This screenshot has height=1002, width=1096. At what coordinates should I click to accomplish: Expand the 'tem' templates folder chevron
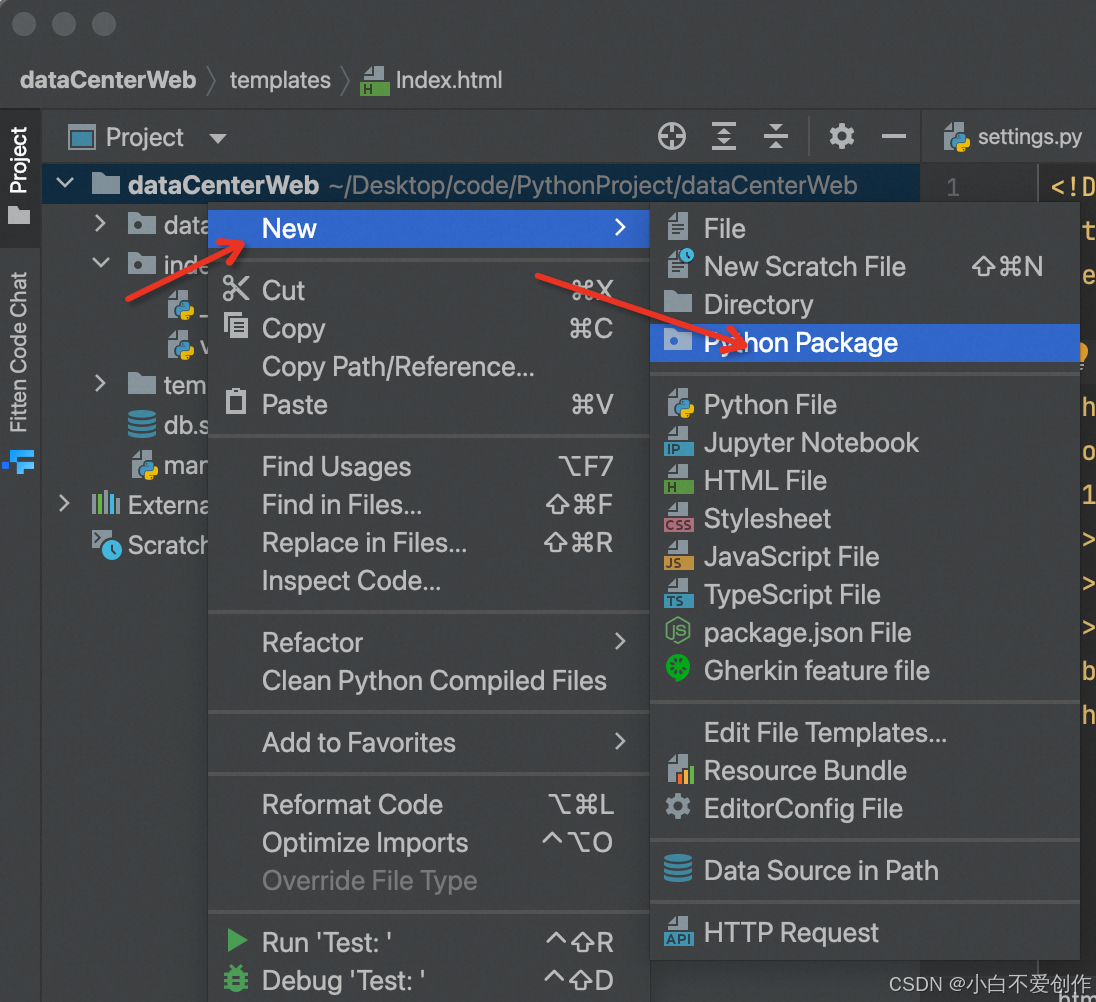pos(100,384)
